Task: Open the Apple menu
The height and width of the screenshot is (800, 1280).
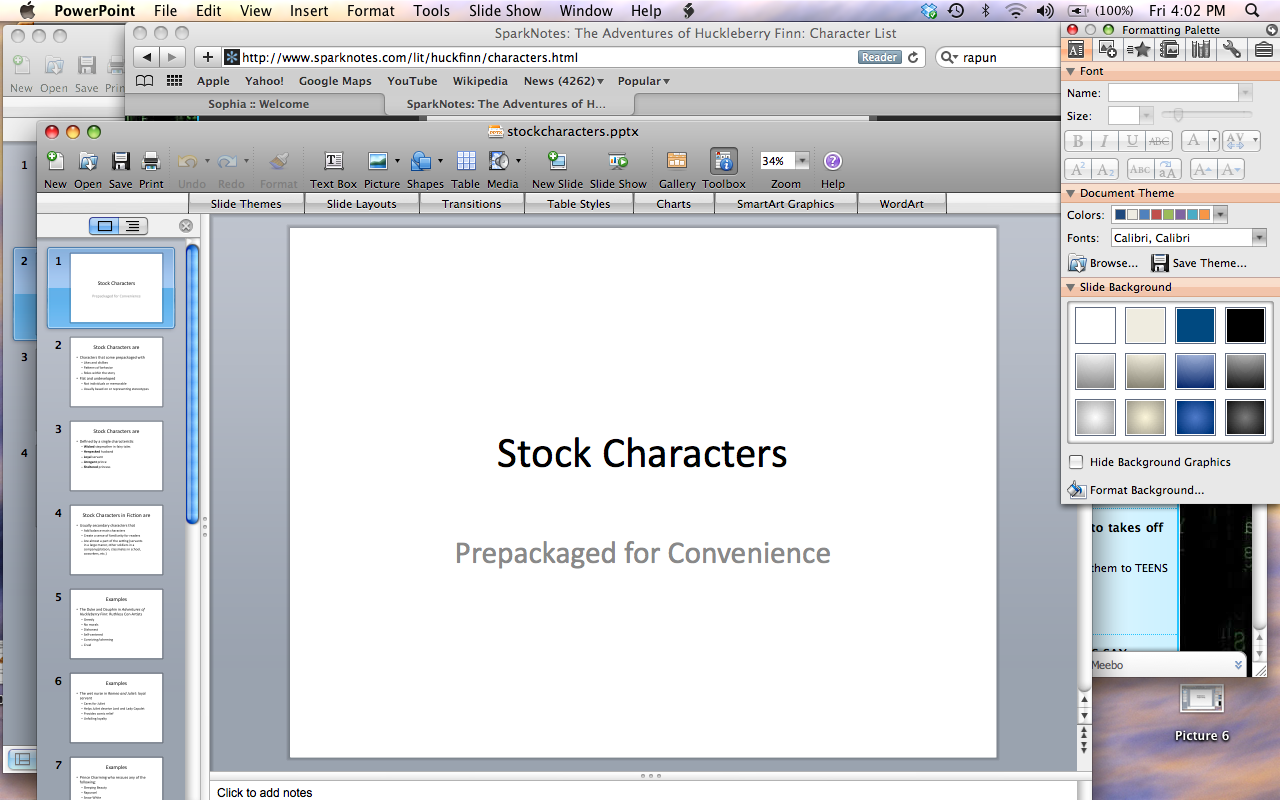Action: pyautogui.click(x=26, y=11)
